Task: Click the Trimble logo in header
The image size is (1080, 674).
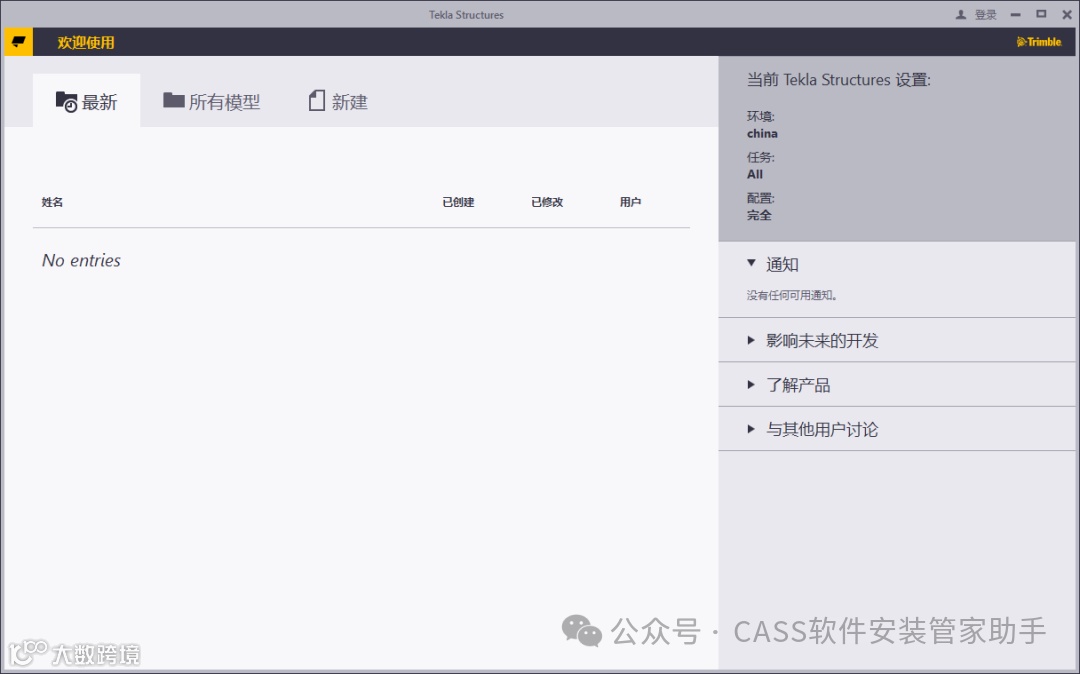Action: [x=1039, y=42]
